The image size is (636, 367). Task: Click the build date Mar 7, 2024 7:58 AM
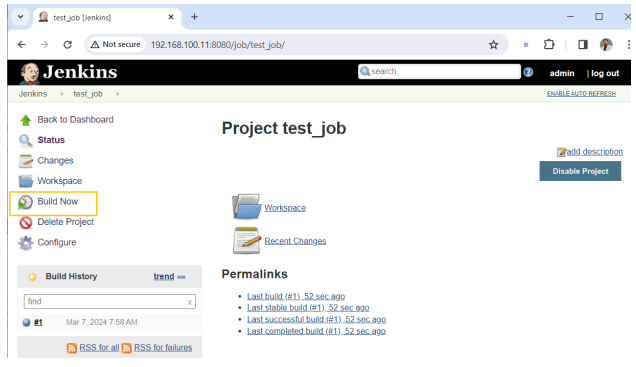tap(102, 322)
